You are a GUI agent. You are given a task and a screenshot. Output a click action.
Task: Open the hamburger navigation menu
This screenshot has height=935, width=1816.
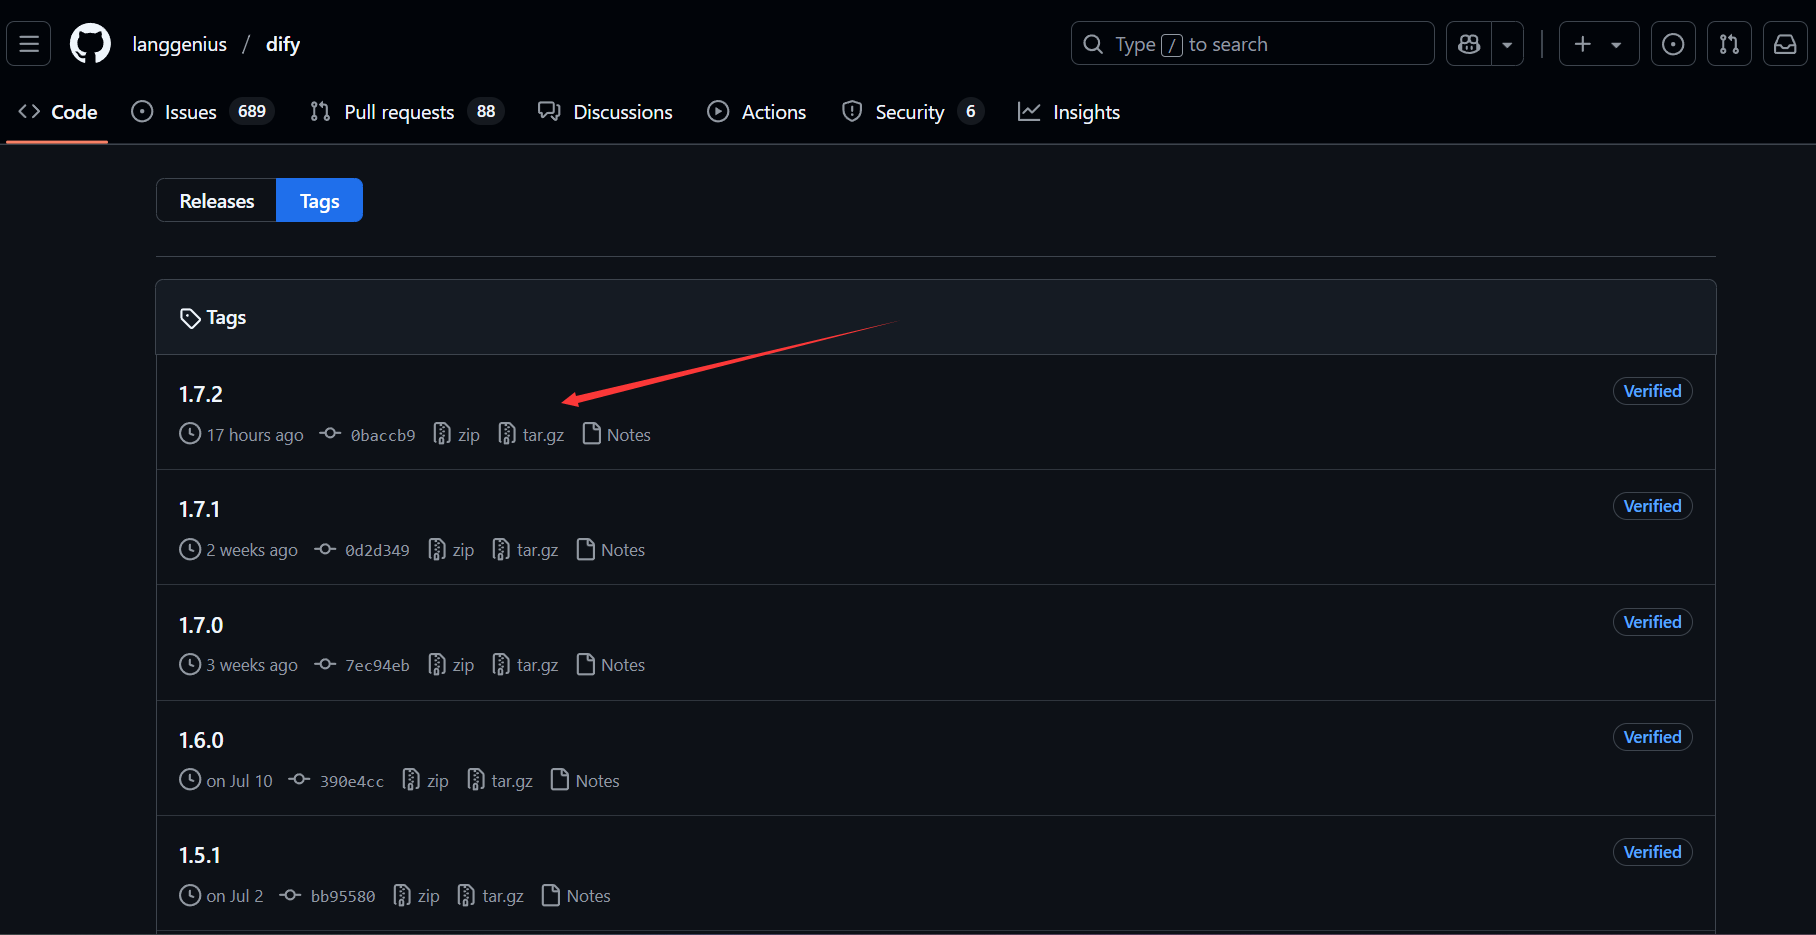[x=29, y=44]
